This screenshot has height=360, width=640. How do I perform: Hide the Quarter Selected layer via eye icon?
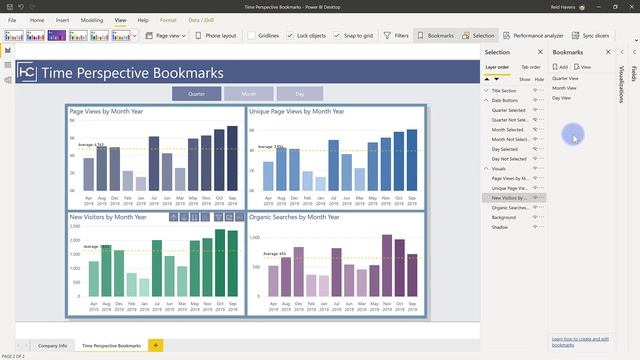[535, 110]
